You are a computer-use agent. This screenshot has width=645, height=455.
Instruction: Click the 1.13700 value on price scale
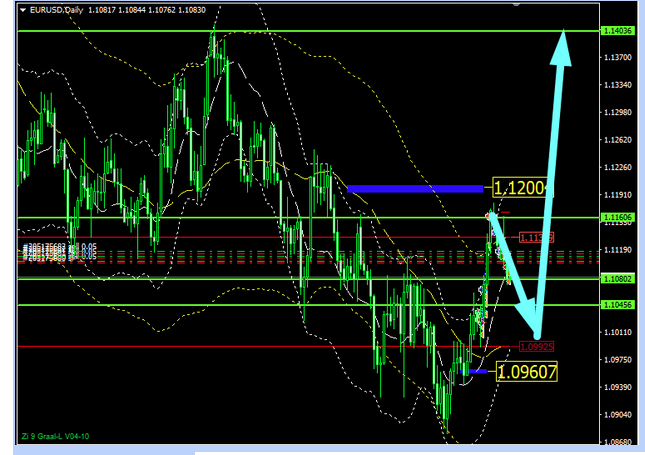point(619,58)
